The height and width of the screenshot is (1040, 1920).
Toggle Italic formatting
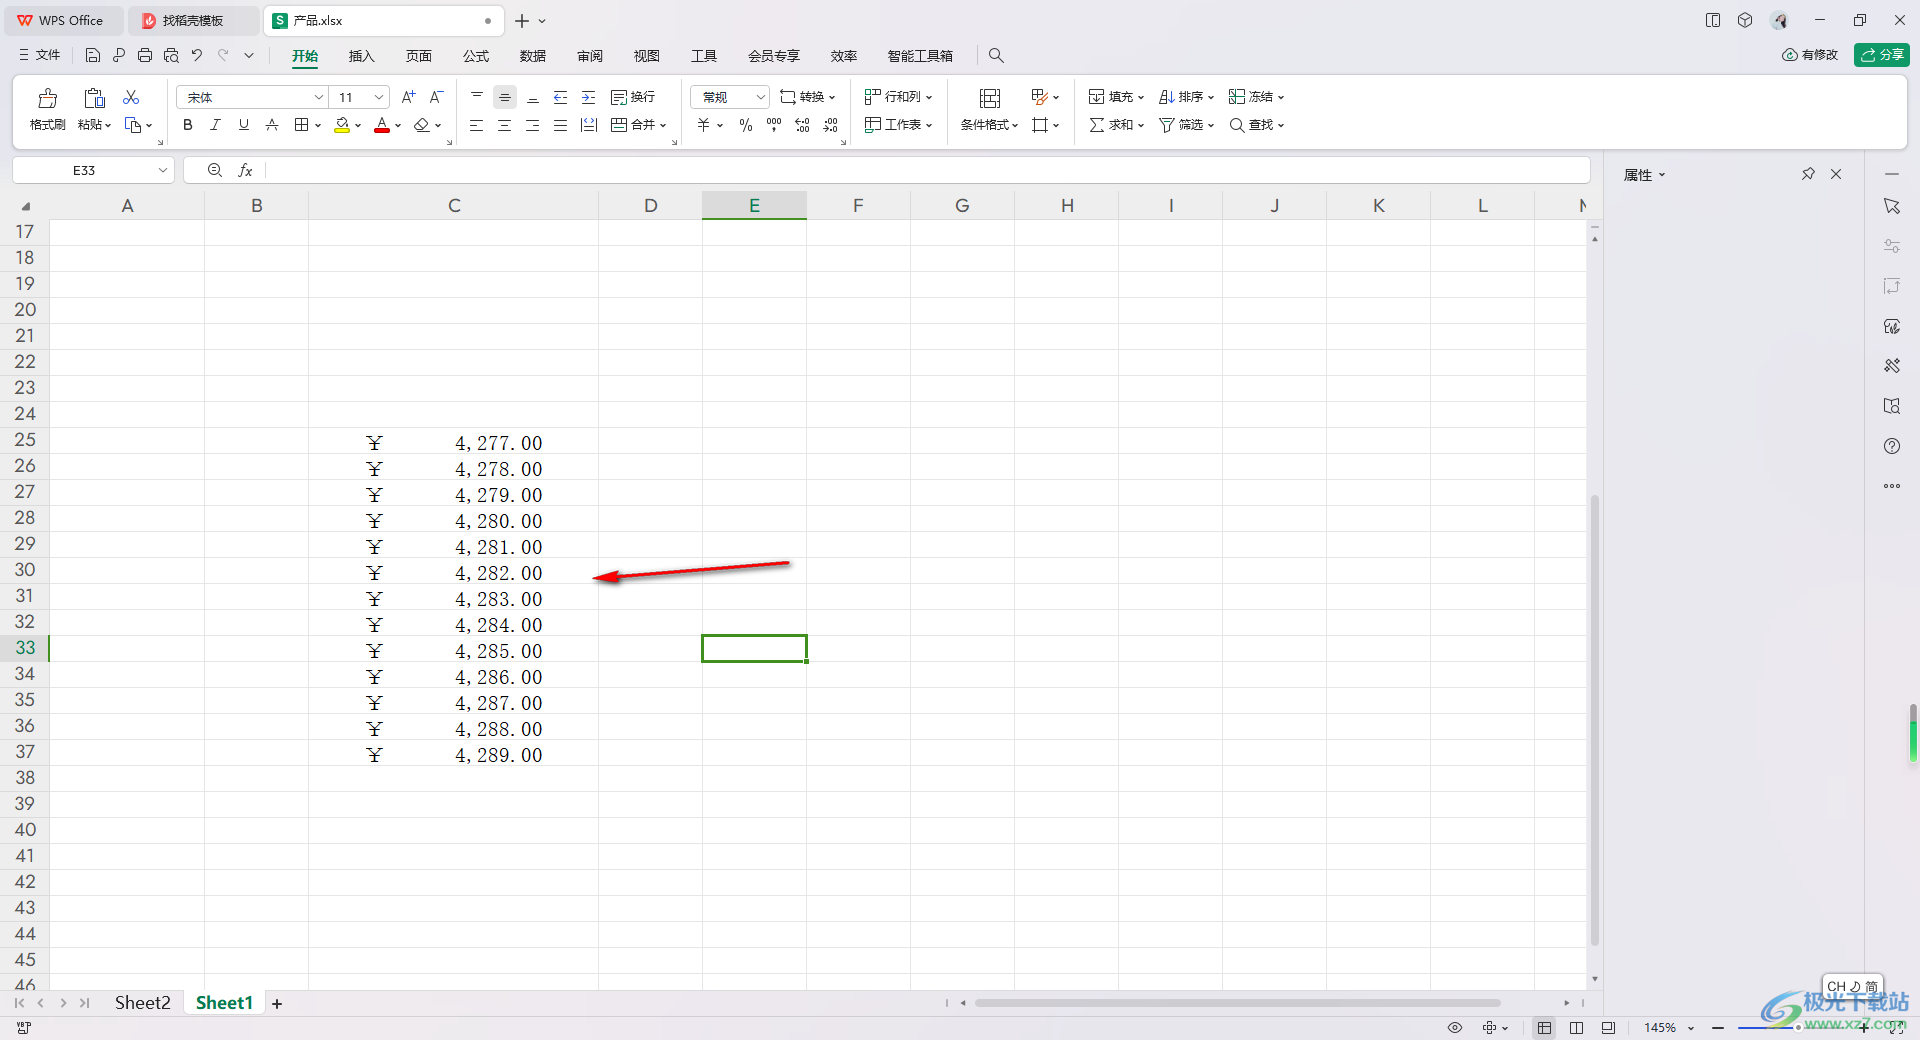[x=215, y=125]
